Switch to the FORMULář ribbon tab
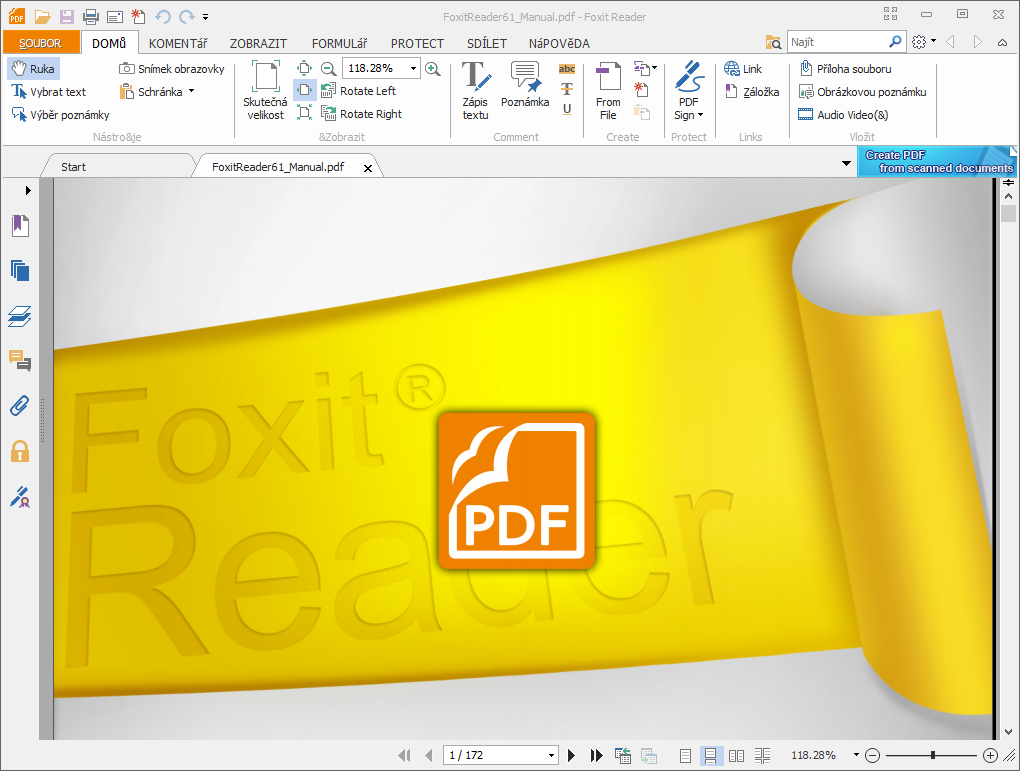 coord(339,43)
